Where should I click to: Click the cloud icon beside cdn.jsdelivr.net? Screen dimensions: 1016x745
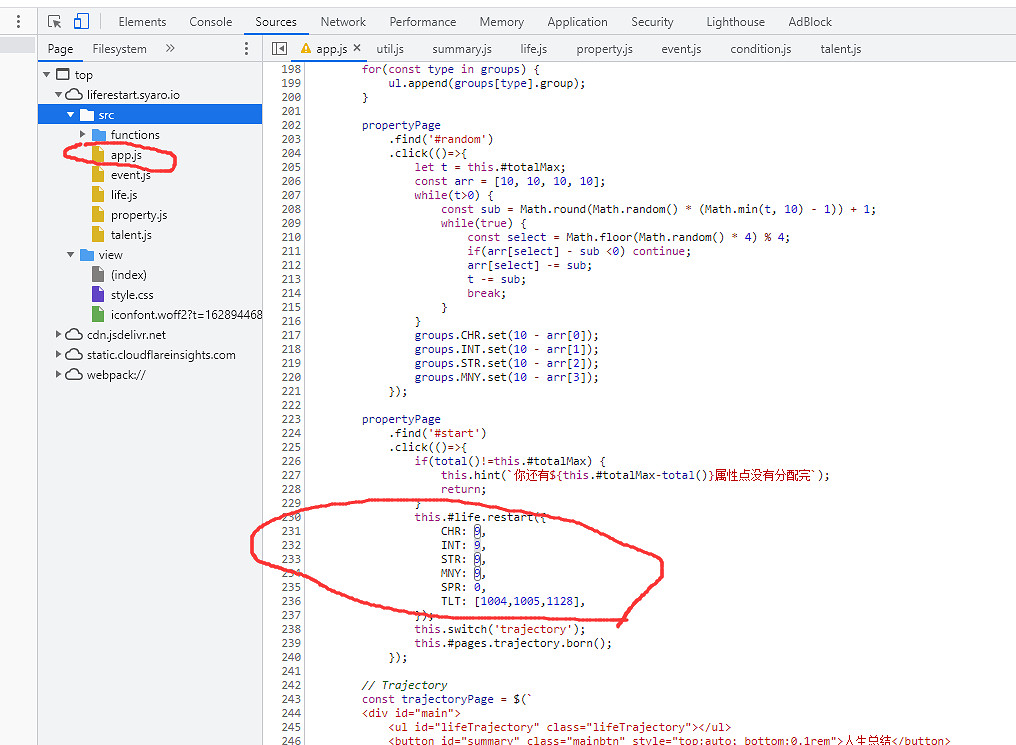click(74, 335)
